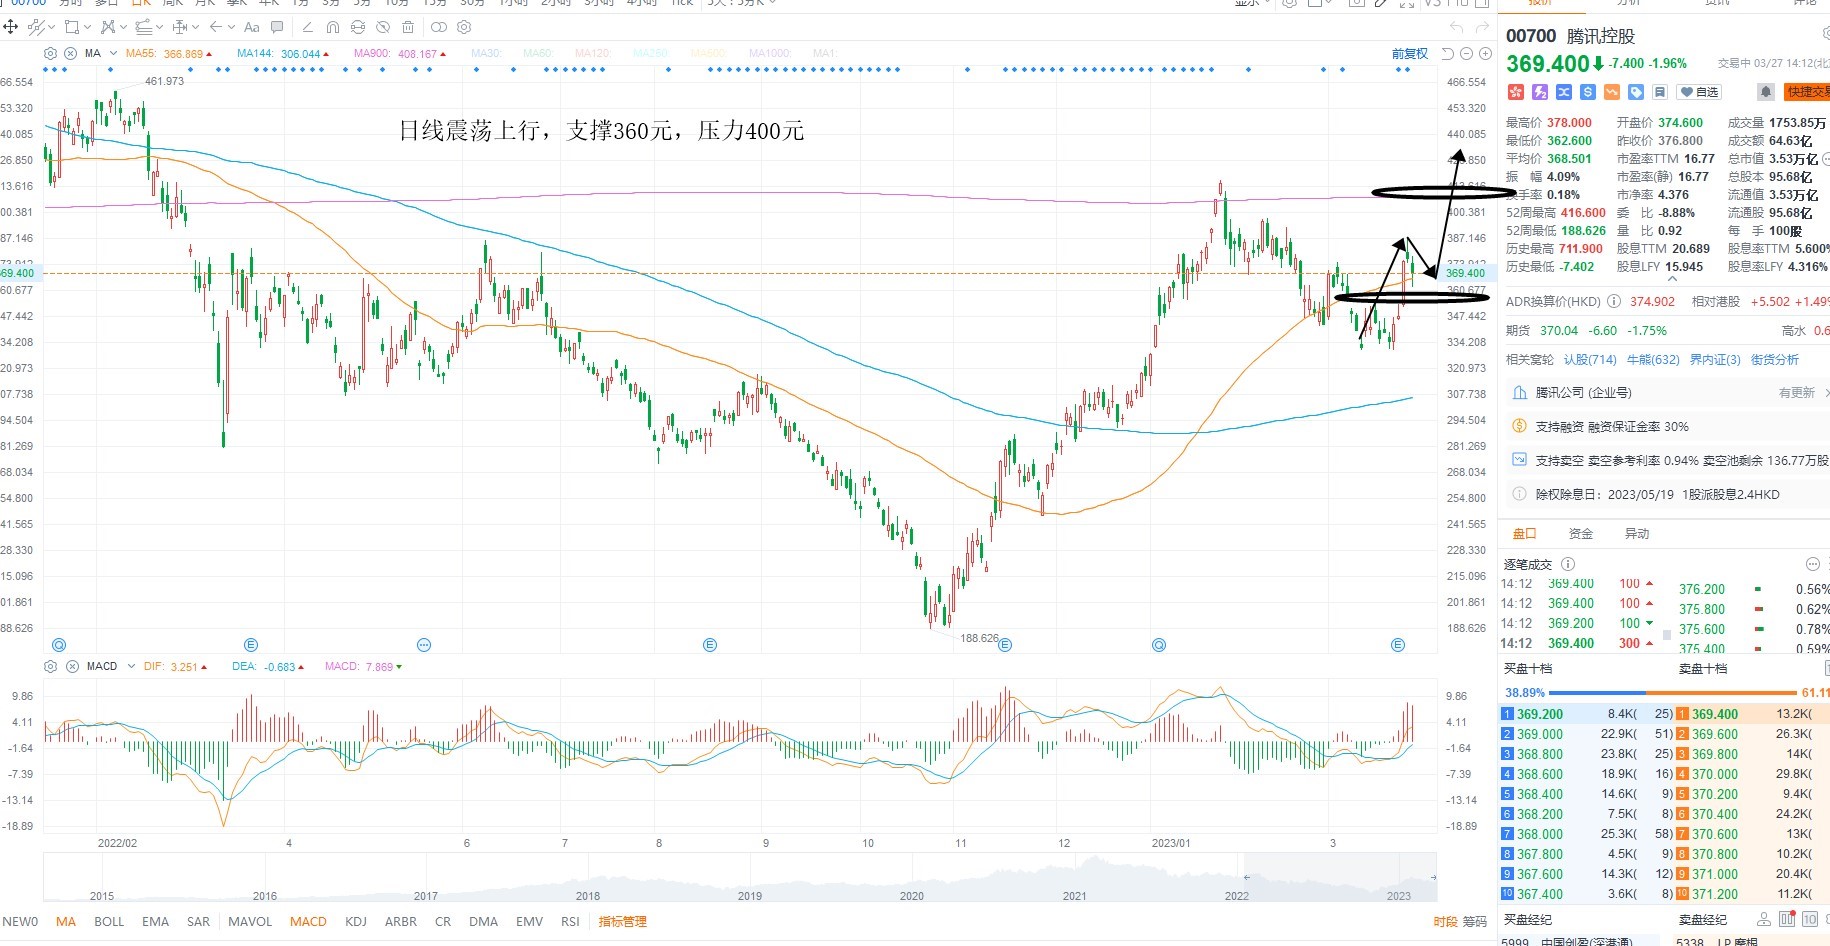This screenshot has height=946, width=1830.
Task: Toggle 自选 favorite heart button
Action: (1698, 92)
